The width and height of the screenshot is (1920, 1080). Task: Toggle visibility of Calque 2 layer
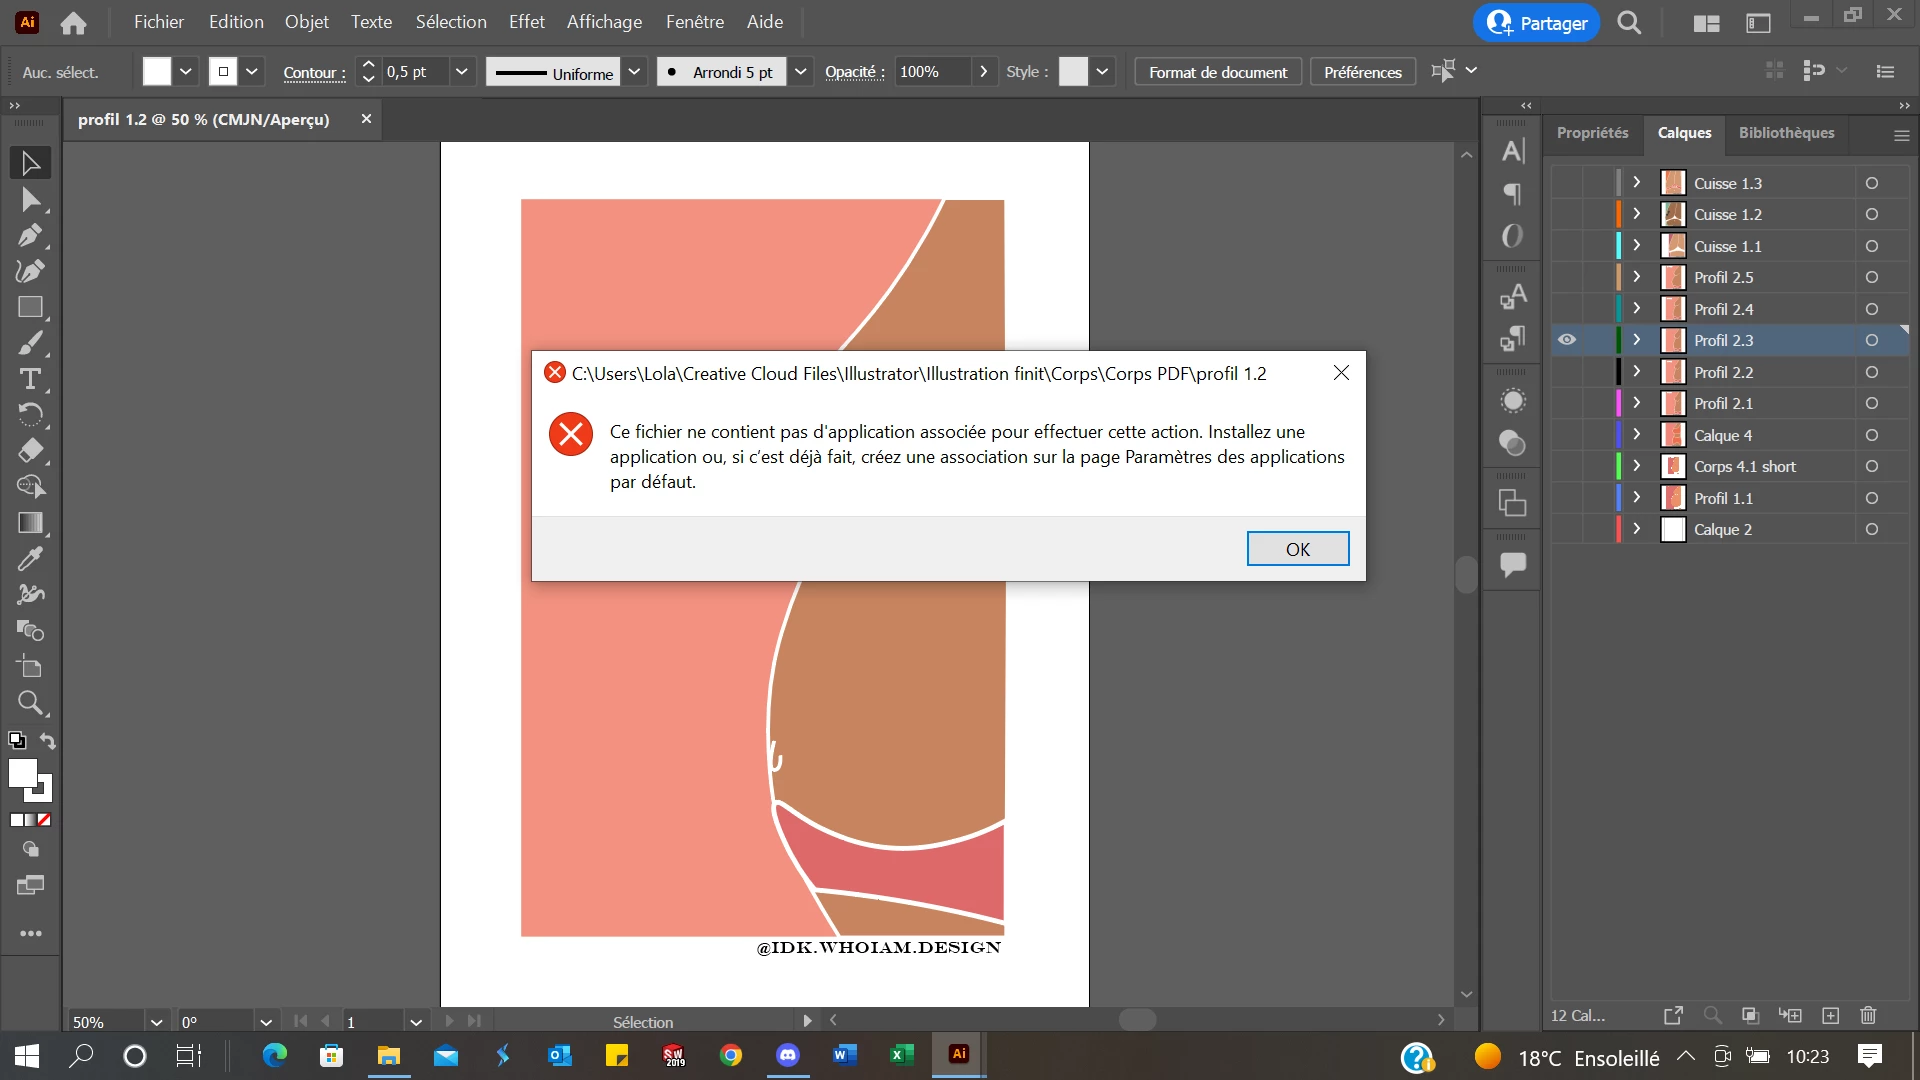pyautogui.click(x=1567, y=529)
